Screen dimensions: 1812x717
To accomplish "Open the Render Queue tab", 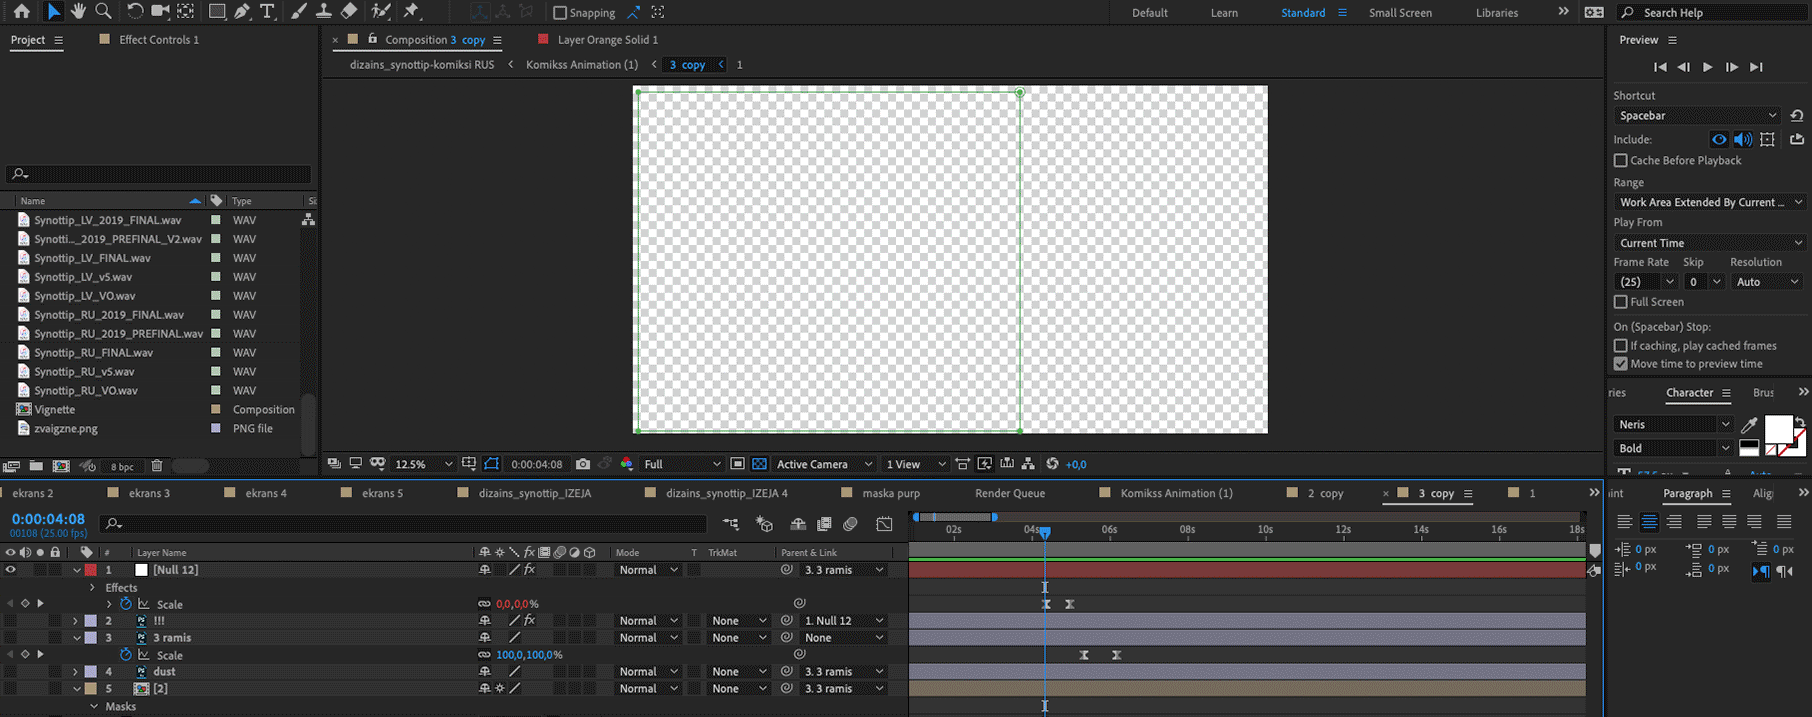I will coord(1010,493).
